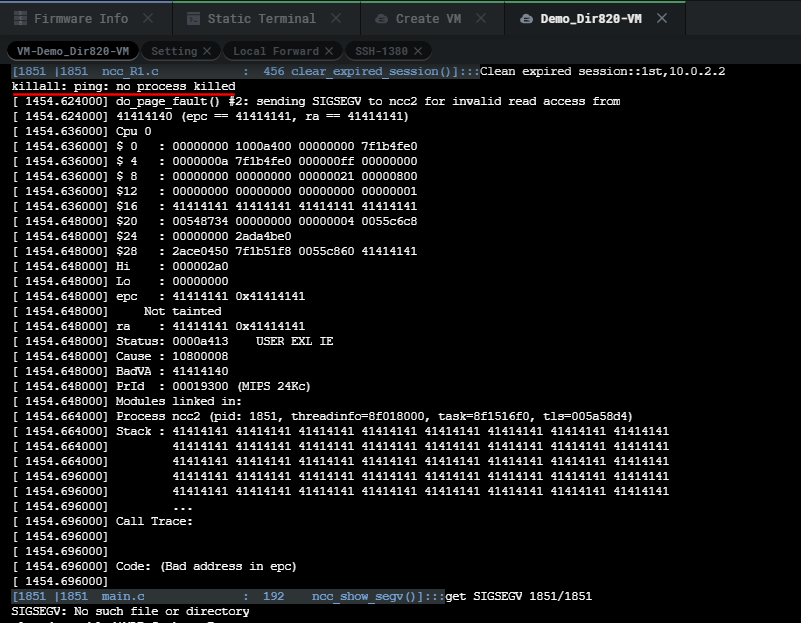Click the Demo_Dir820-VM cloud icon

[x=526, y=19]
